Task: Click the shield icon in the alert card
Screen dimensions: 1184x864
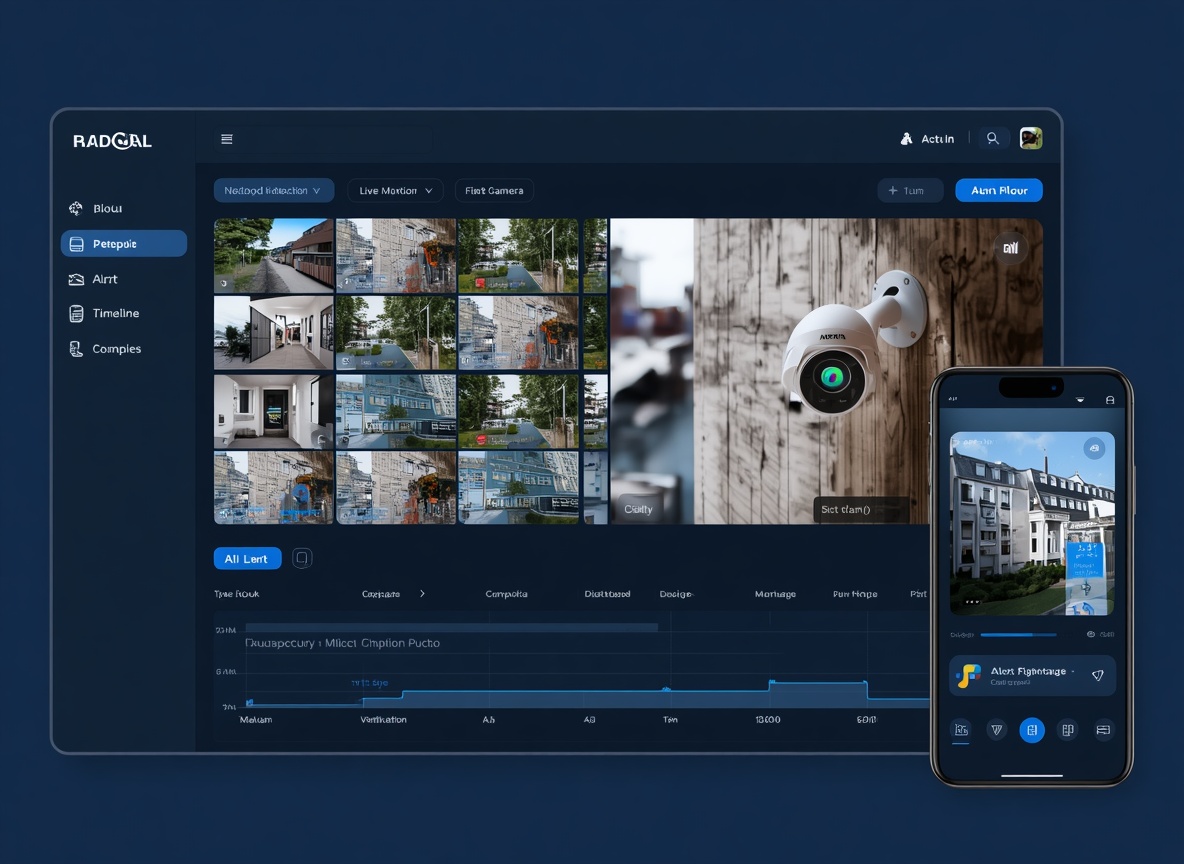Action: (1098, 675)
